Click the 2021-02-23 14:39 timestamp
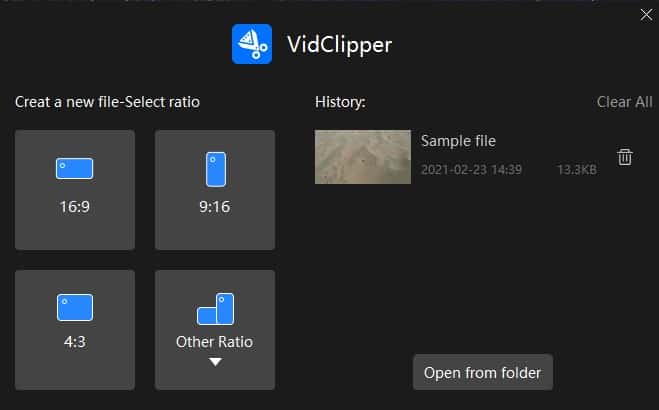The height and width of the screenshot is (410, 659). coord(471,170)
